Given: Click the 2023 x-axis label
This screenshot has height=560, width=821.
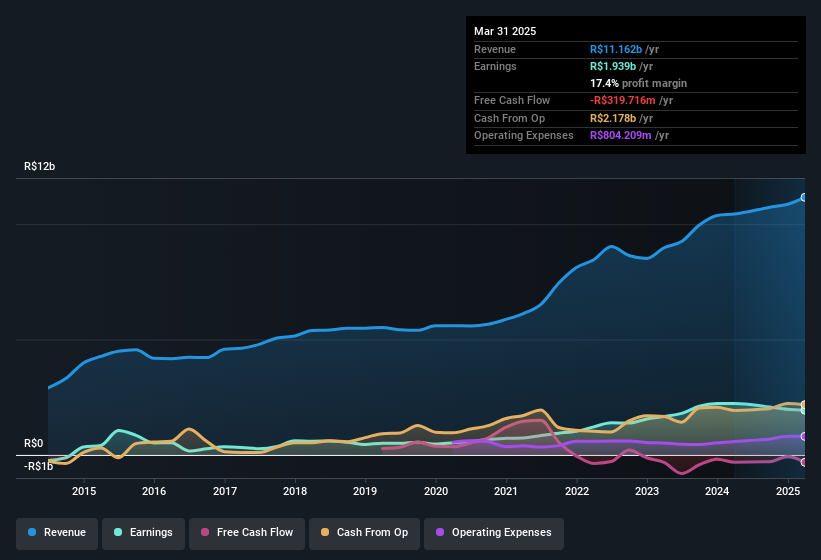Looking at the screenshot, I should pyautogui.click(x=647, y=491).
